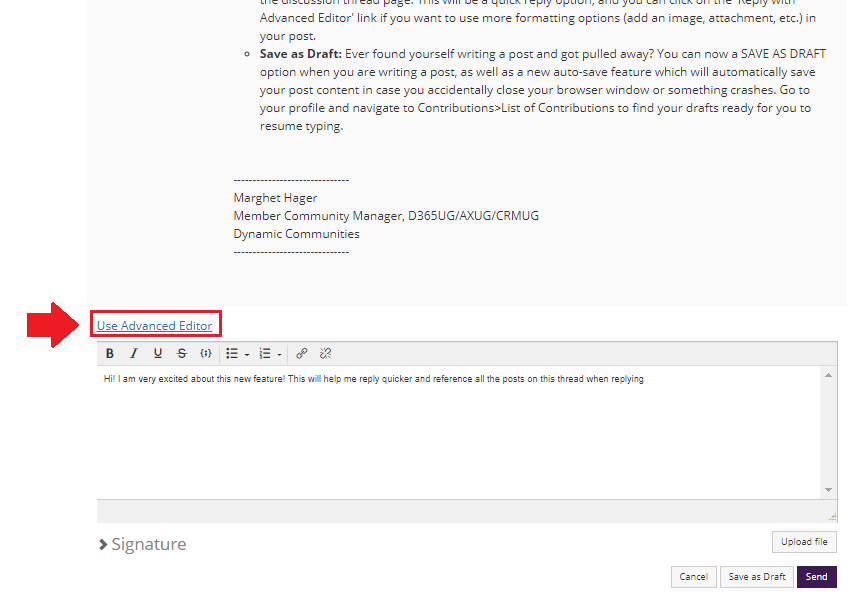This screenshot has width=857, height=597.
Task: Click inside the reply message text area
Action: point(459,432)
